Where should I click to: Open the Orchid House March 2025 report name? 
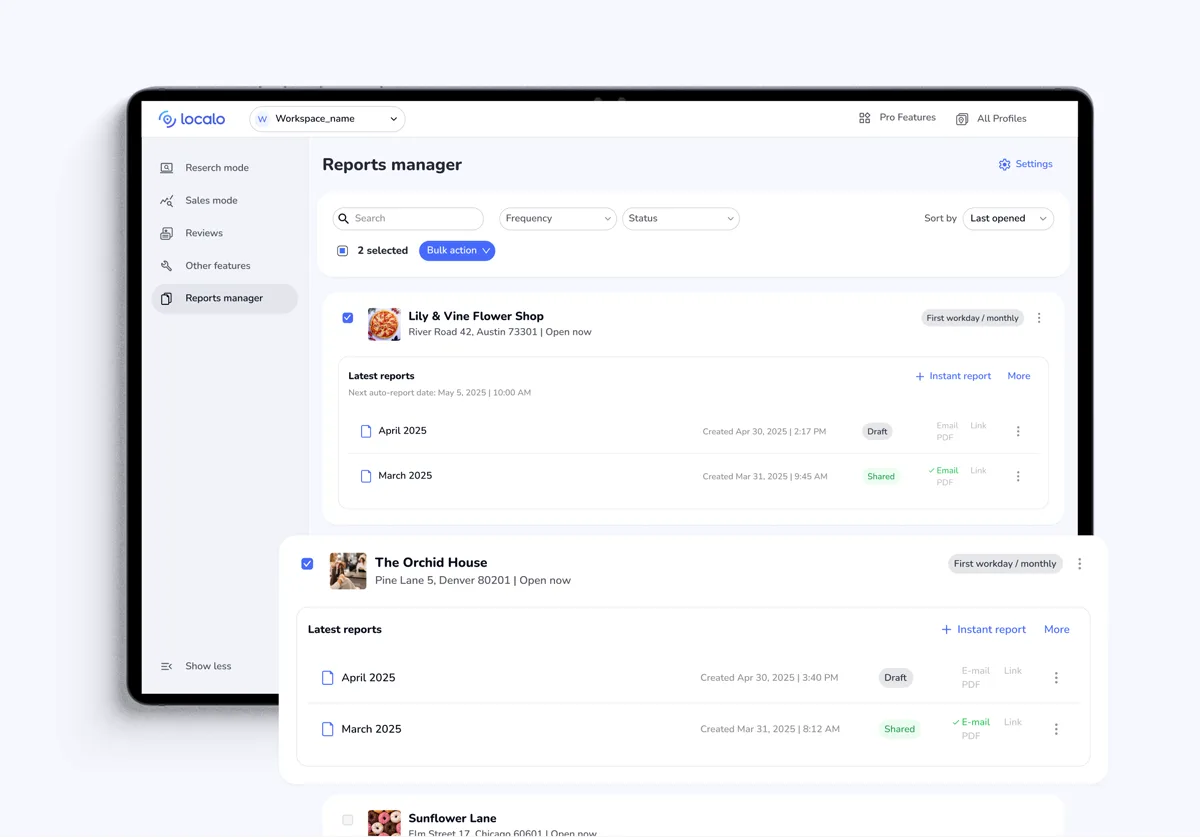point(371,729)
